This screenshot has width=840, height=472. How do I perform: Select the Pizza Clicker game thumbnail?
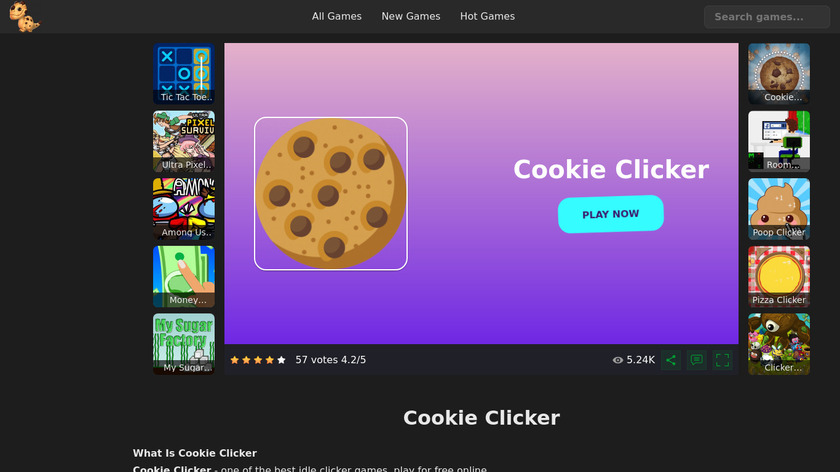(x=779, y=276)
